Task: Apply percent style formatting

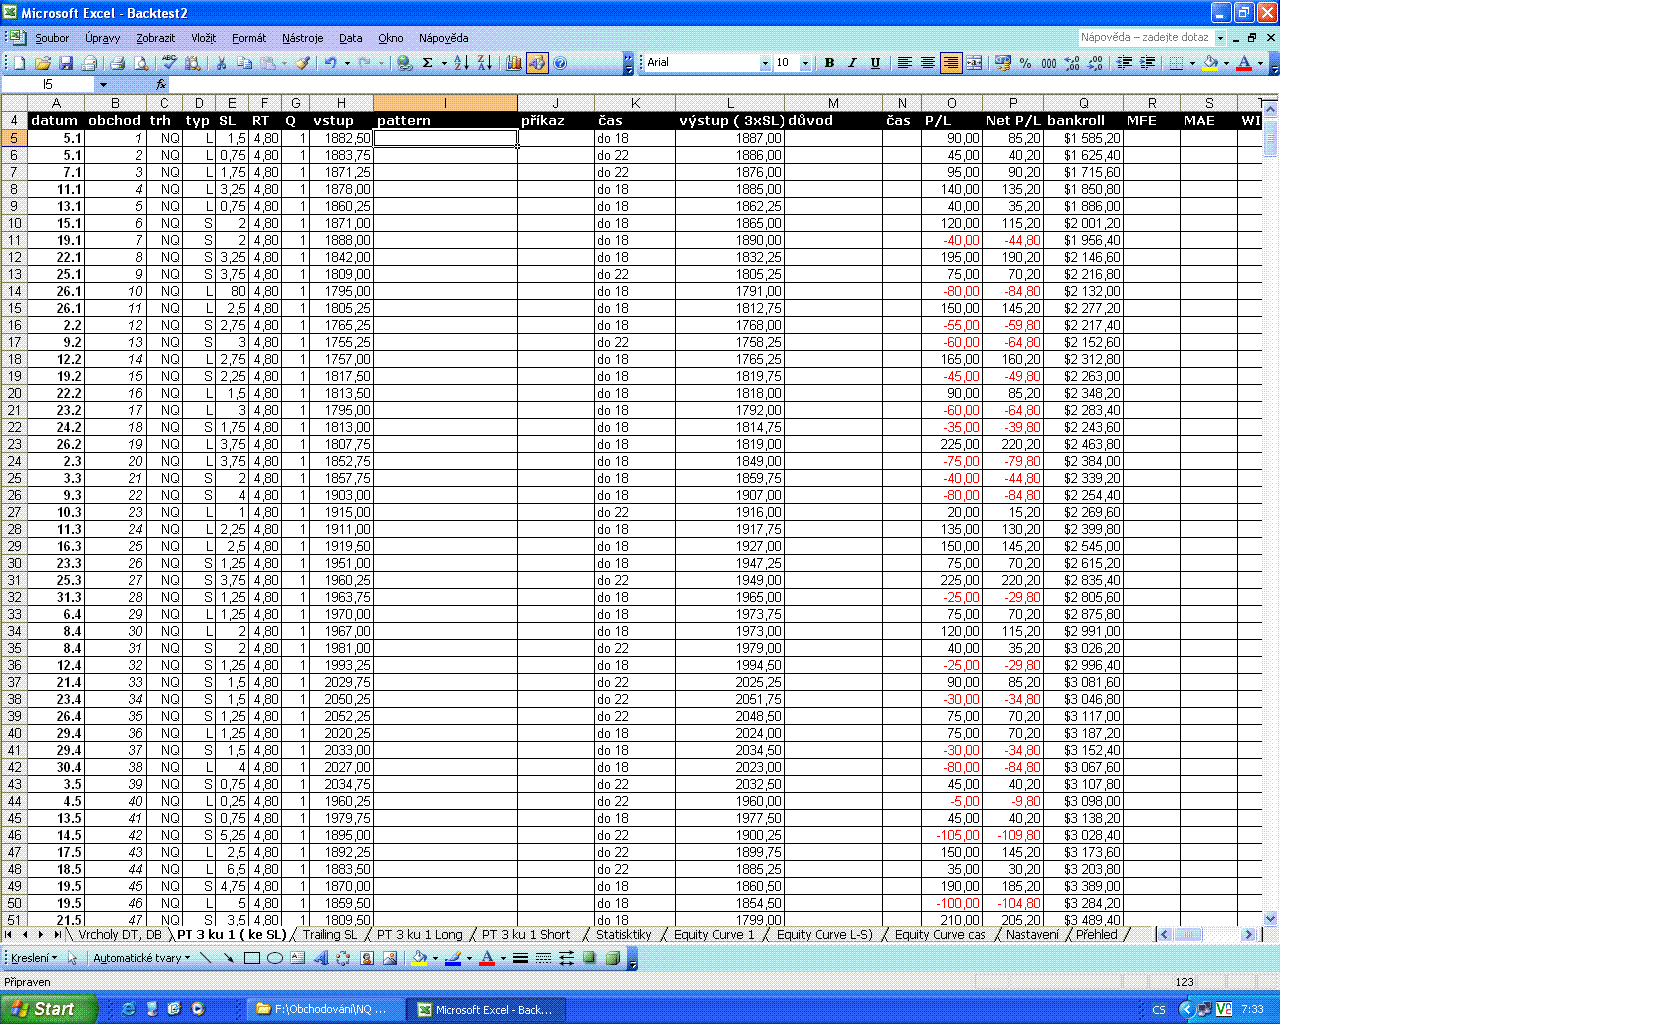Action: (x=1026, y=63)
